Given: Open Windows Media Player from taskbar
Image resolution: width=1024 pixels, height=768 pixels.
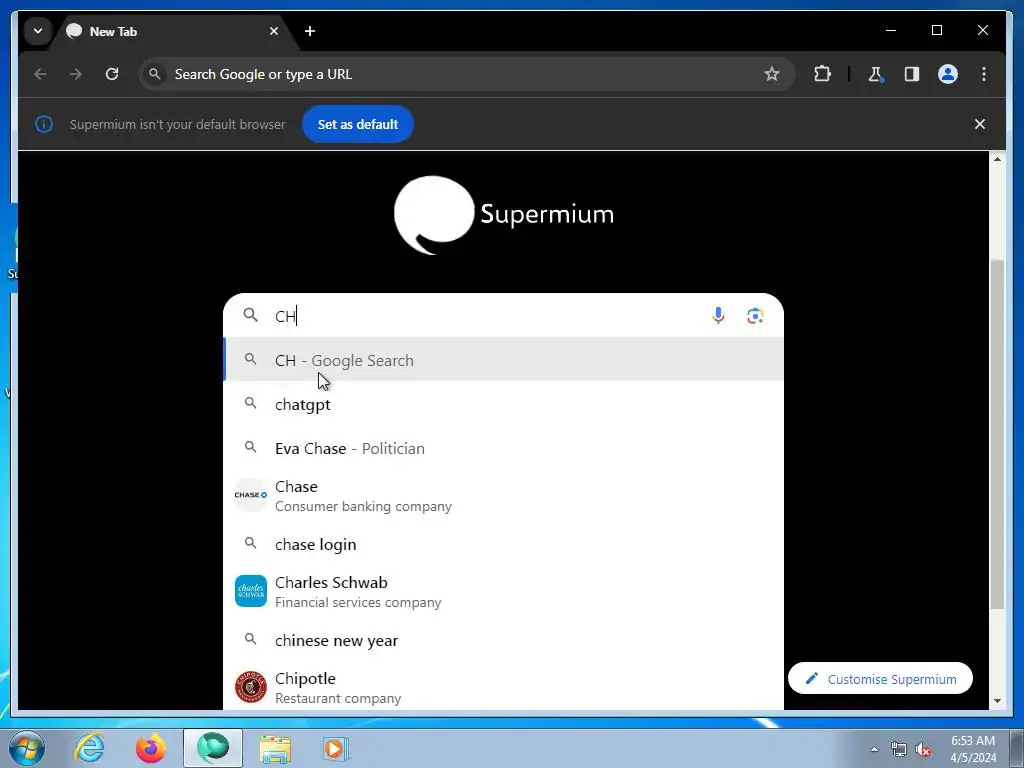Looking at the screenshot, I should click(x=336, y=749).
